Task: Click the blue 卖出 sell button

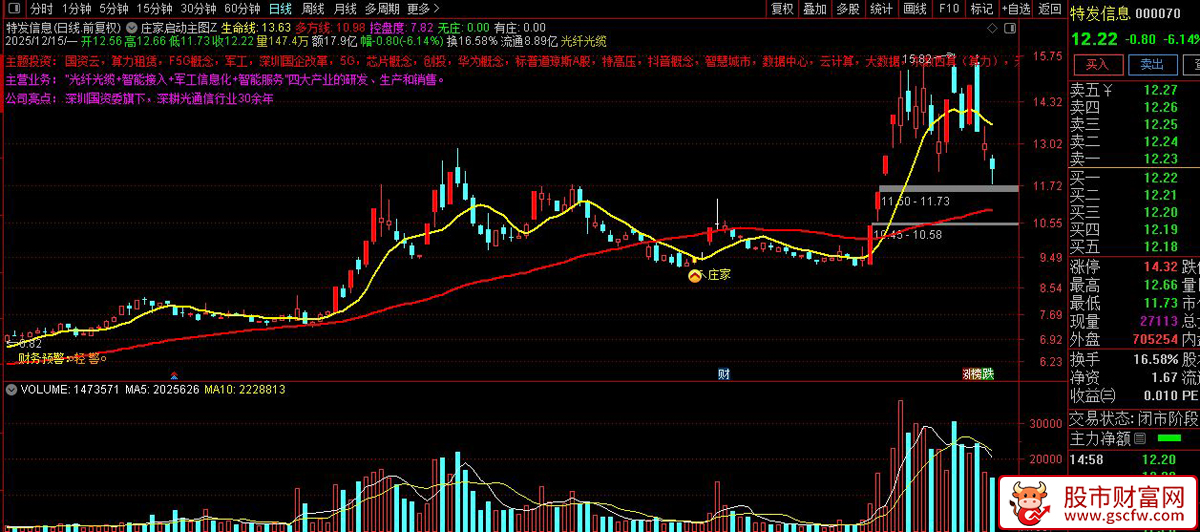Action: pyautogui.click(x=1152, y=64)
